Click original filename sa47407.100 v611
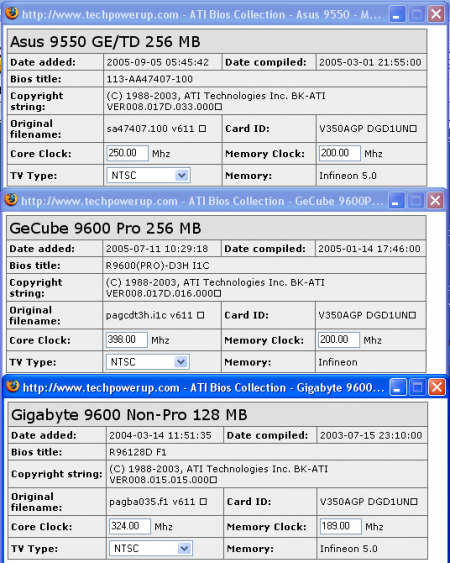 point(156,129)
